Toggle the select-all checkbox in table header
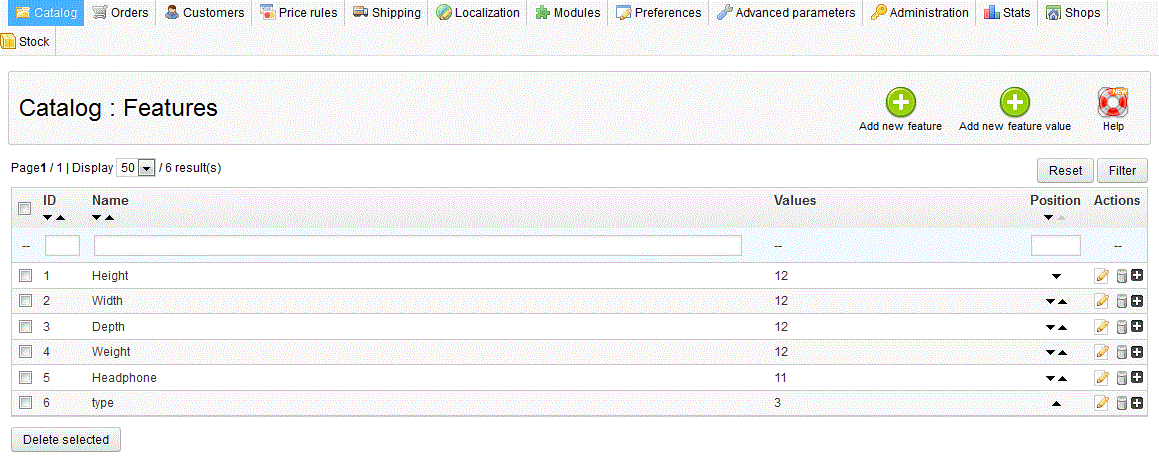1159x458 pixels. coord(26,207)
